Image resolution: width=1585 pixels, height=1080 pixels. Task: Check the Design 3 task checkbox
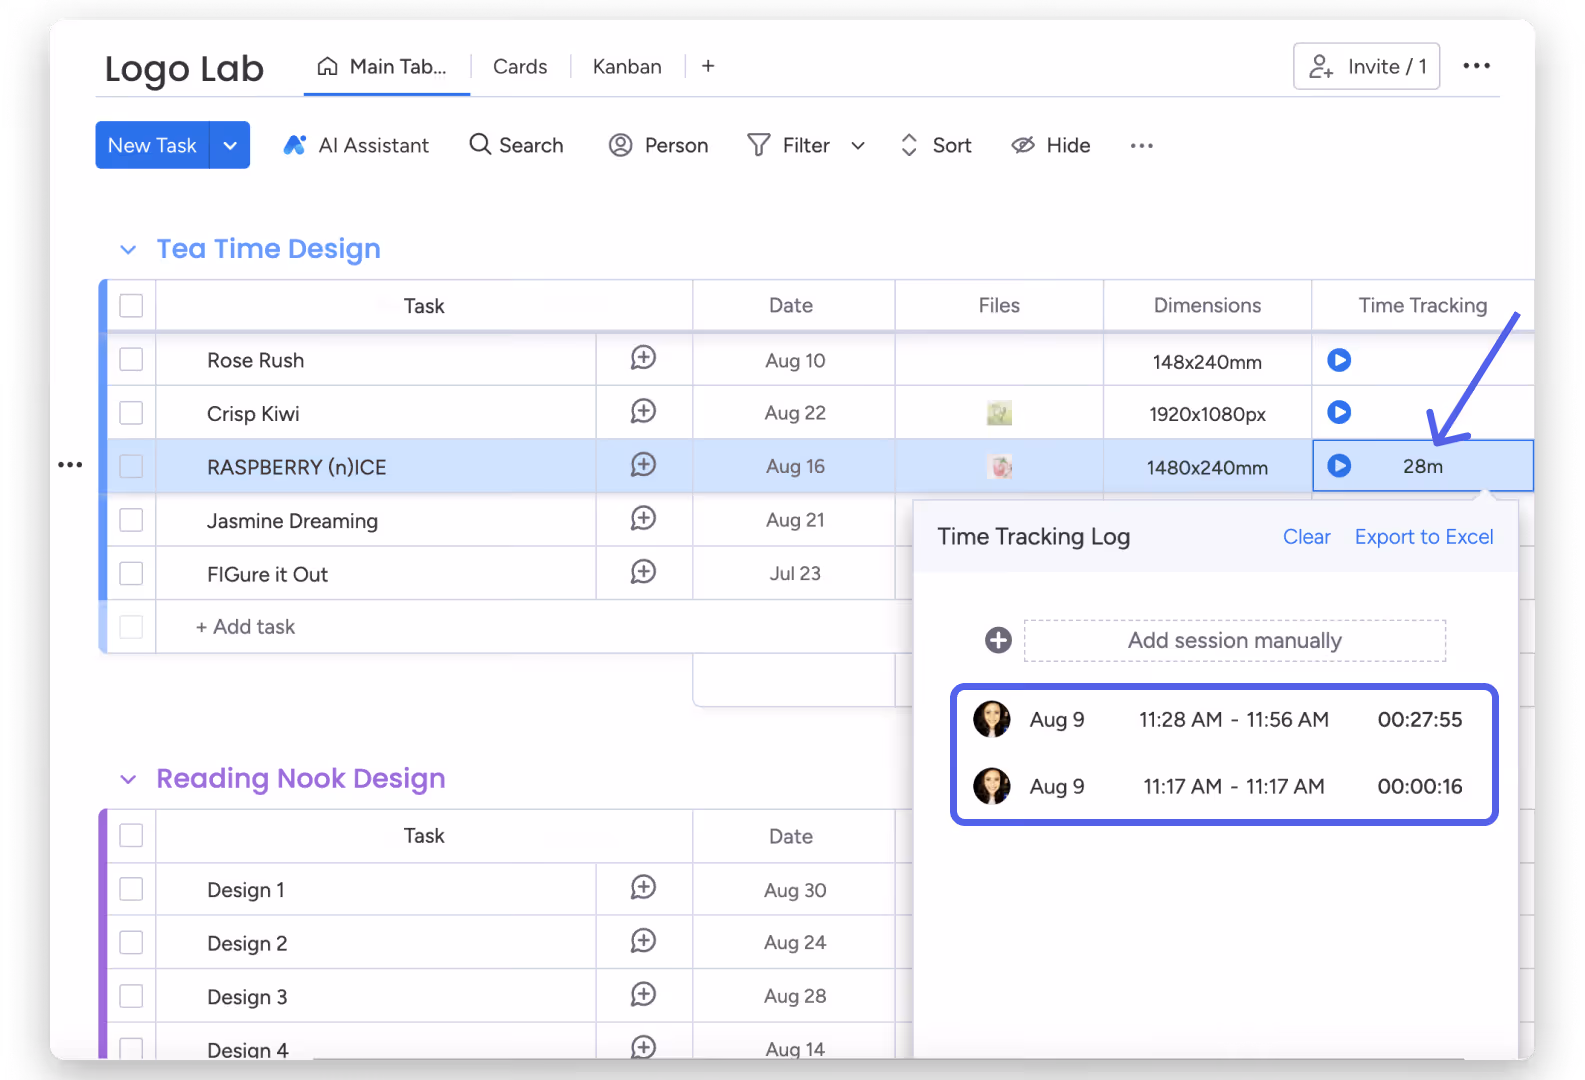(131, 996)
